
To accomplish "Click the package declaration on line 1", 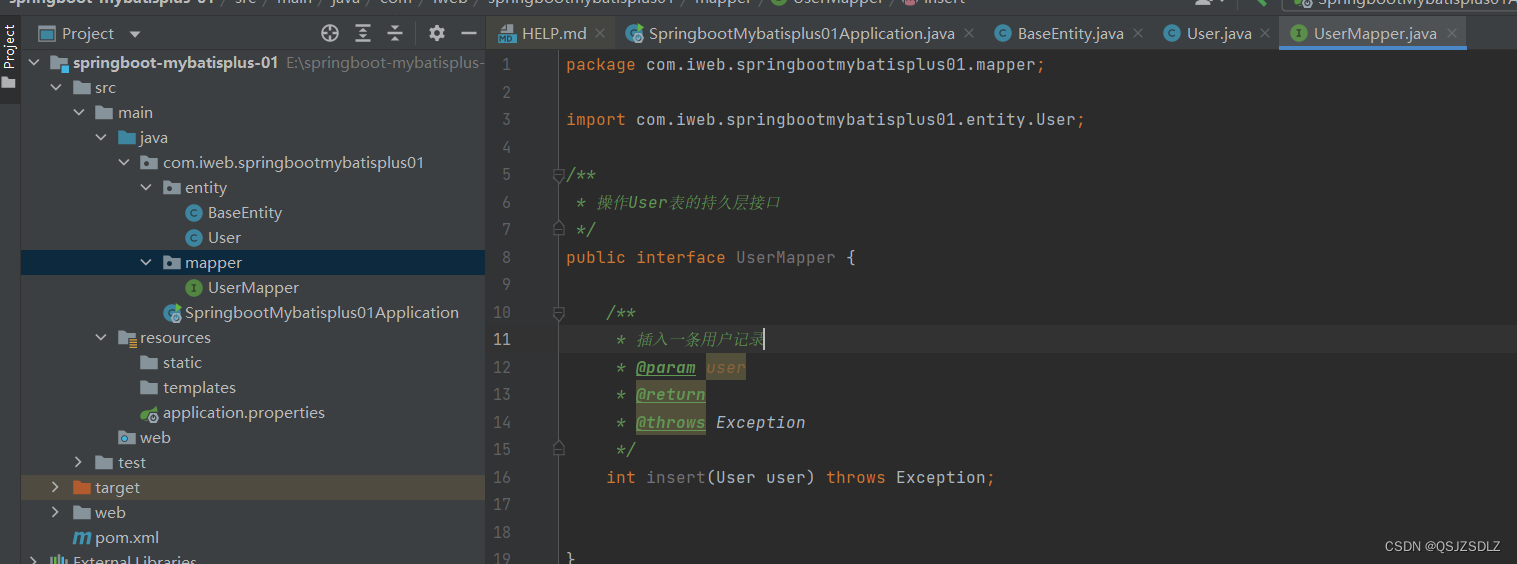I will point(805,65).
